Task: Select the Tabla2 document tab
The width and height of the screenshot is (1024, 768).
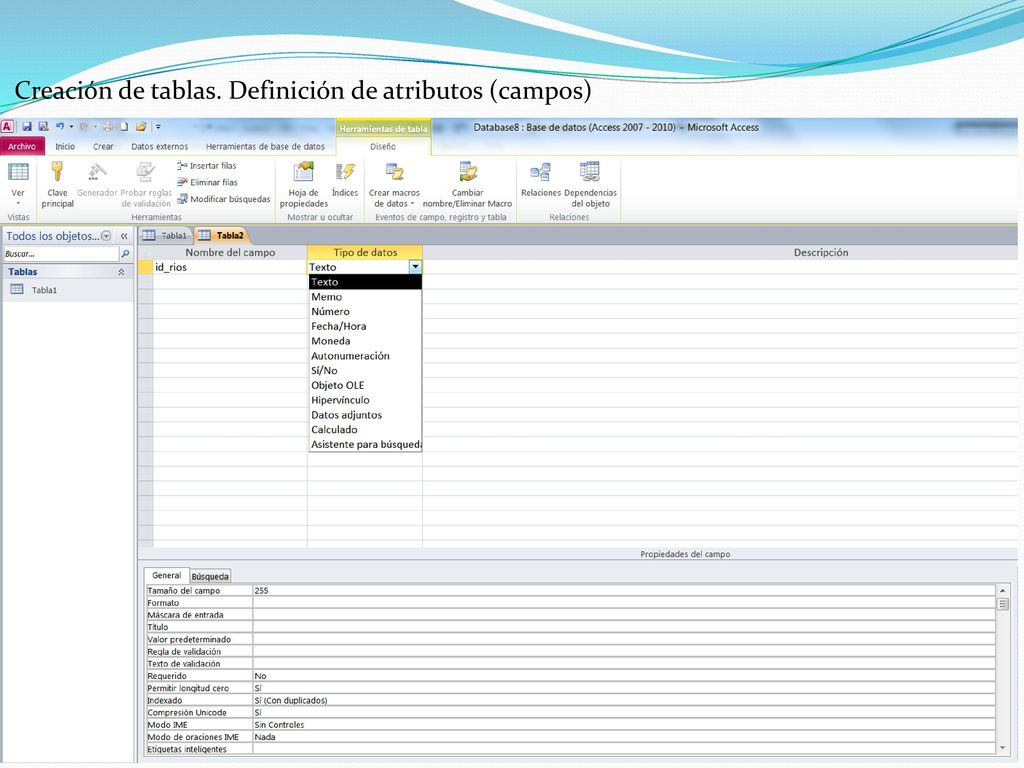Action: point(222,236)
